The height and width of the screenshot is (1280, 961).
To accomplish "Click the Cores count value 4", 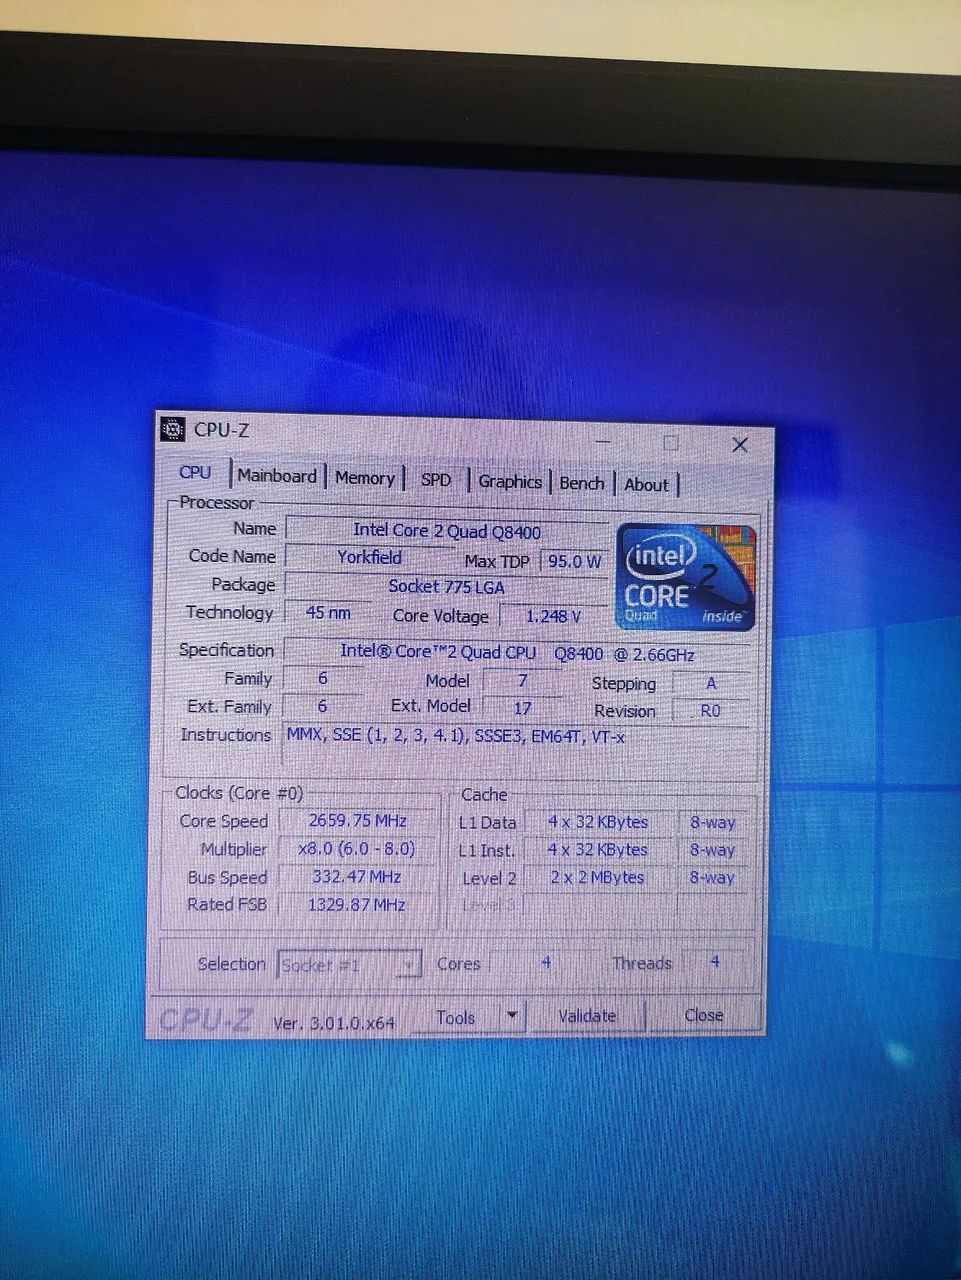I will 546,962.
